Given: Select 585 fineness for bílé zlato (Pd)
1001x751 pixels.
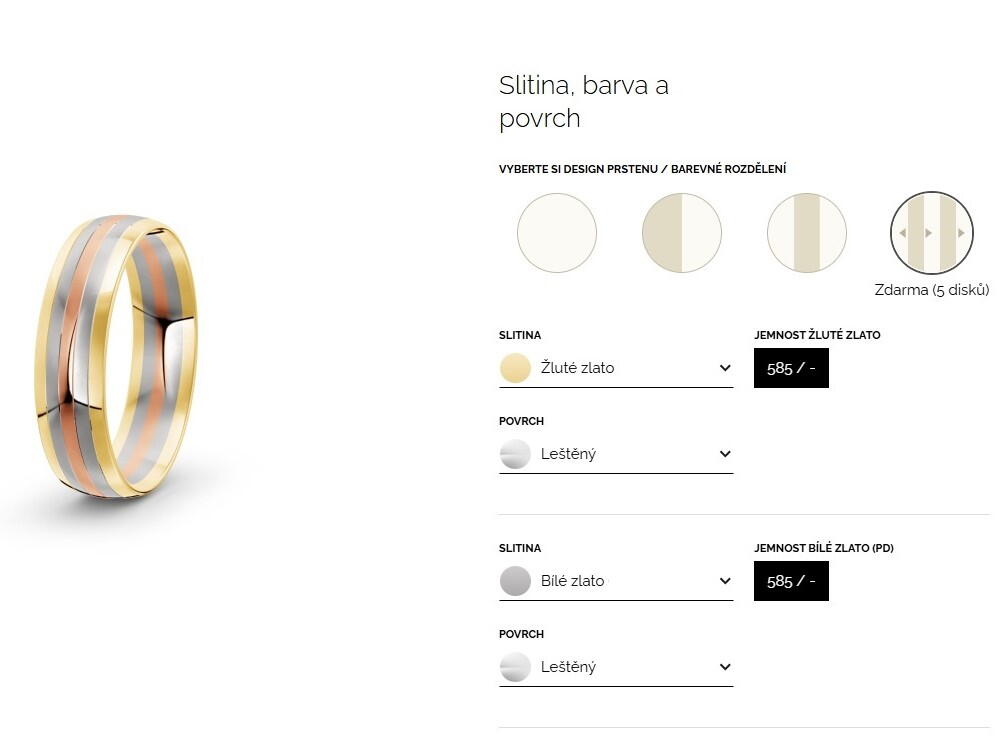Looking at the screenshot, I should (x=791, y=581).
